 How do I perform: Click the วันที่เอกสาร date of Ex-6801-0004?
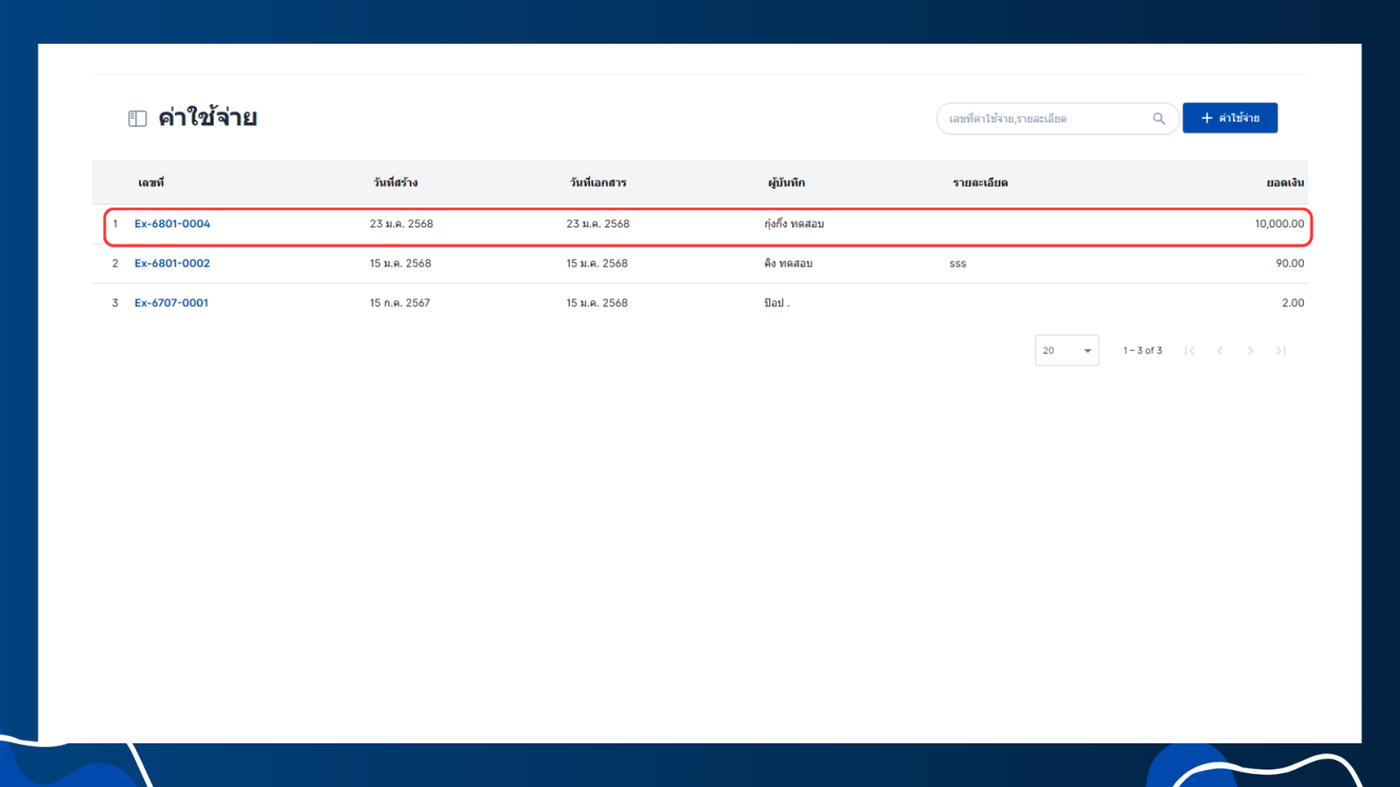pyautogui.click(x=598, y=224)
